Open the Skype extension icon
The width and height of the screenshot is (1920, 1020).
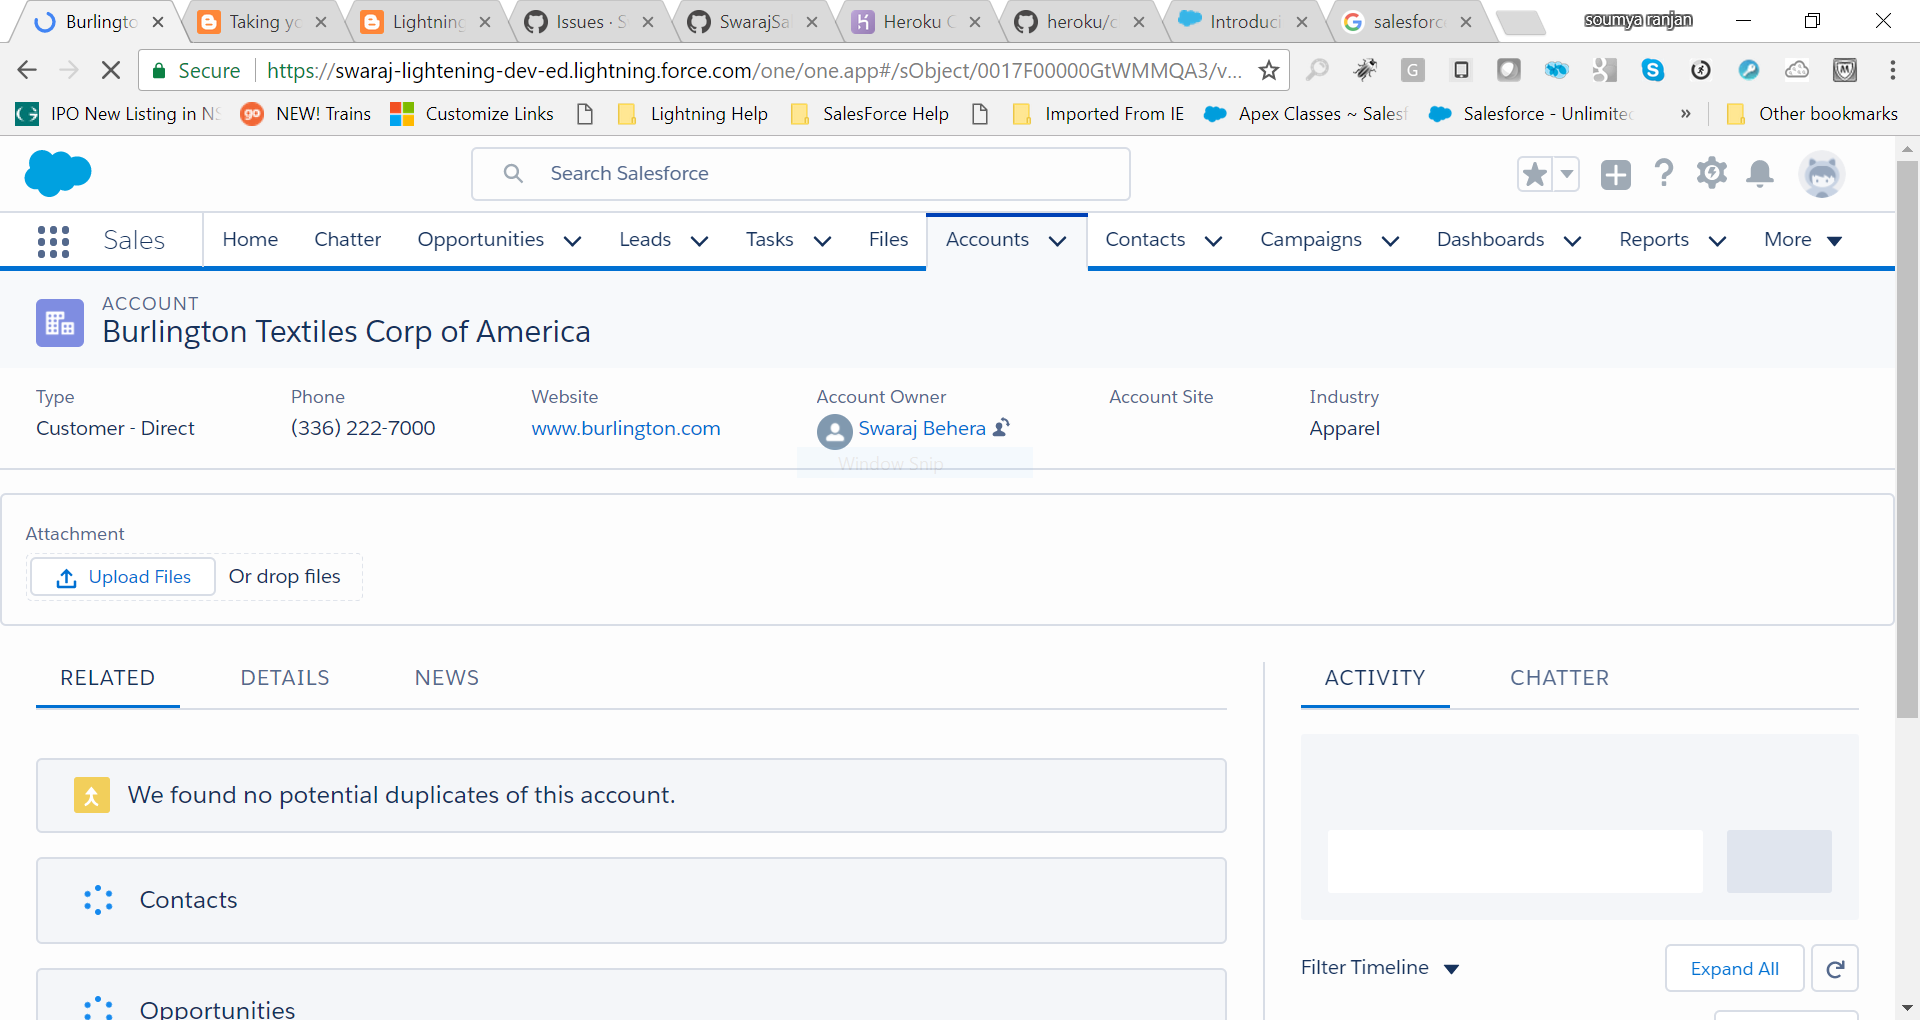point(1653,70)
